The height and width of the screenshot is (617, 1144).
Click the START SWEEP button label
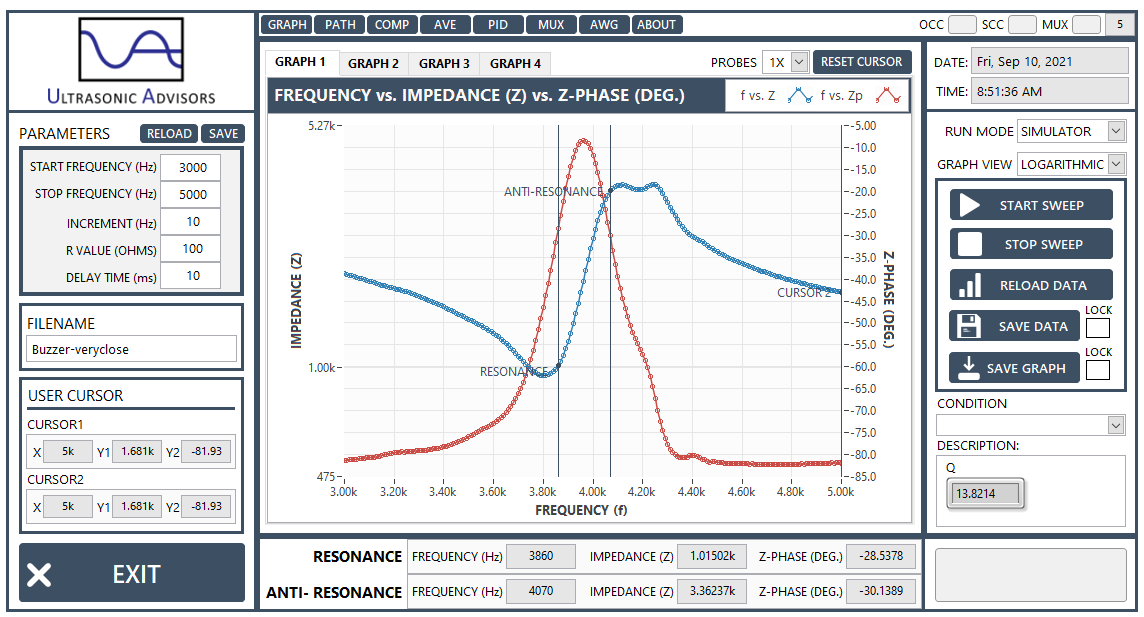[x=1041, y=206]
